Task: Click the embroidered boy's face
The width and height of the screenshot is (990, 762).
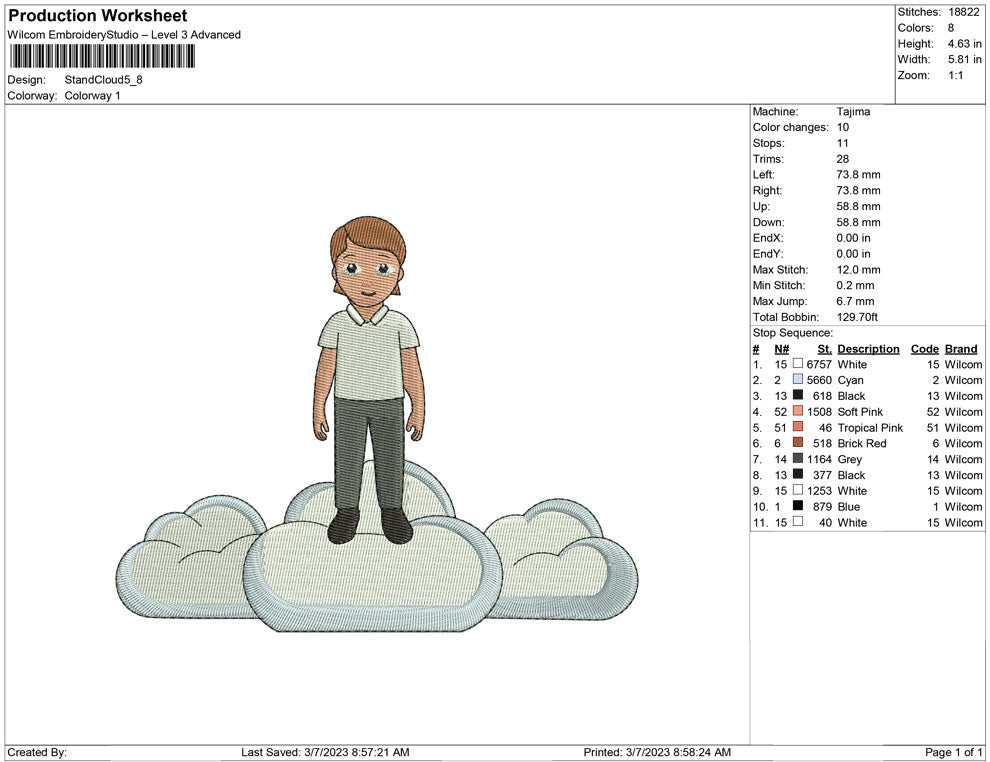Action: (367, 268)
